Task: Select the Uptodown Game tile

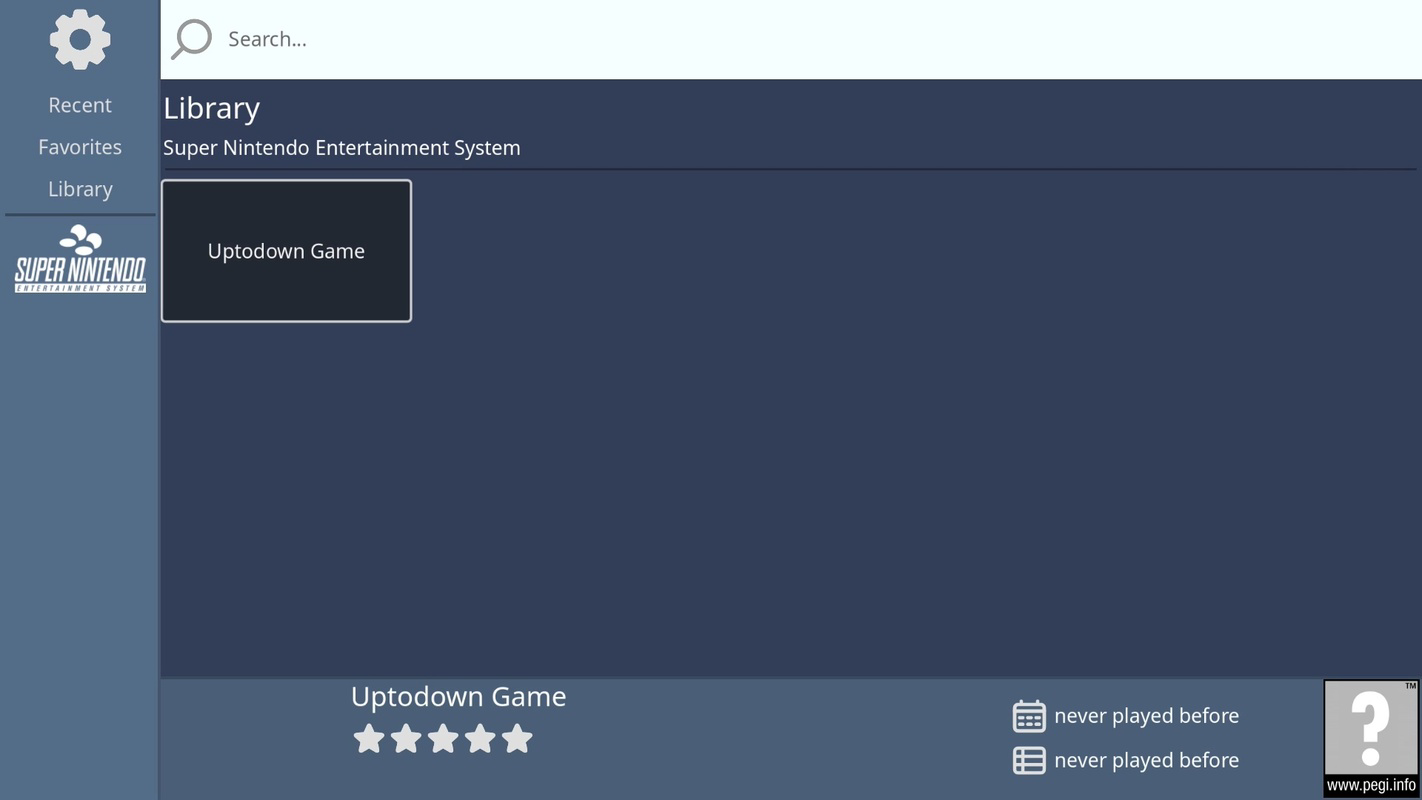Action: pyautogui.click(x=286, y=251)
